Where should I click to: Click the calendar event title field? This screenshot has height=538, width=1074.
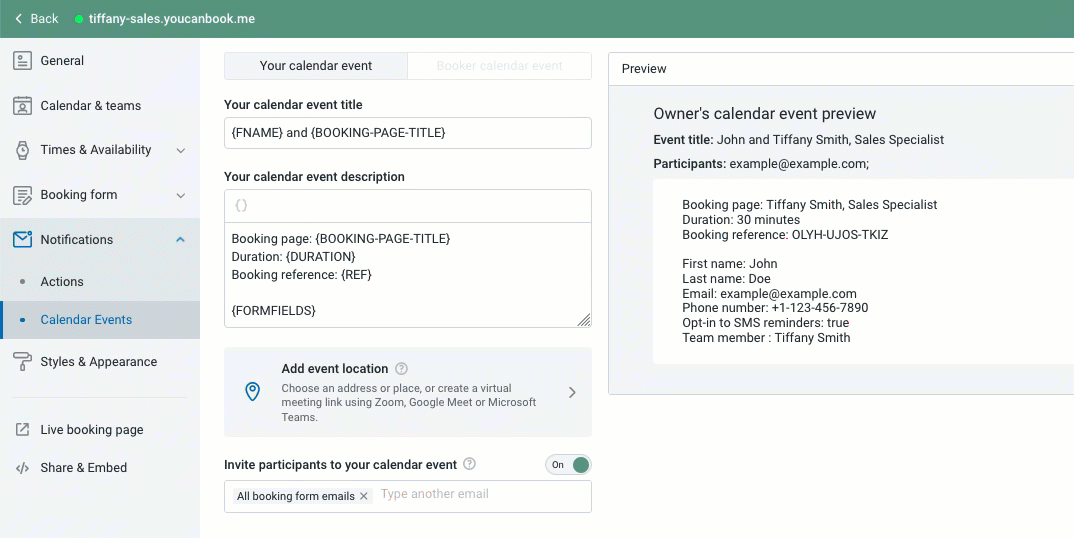click(407, 133)
